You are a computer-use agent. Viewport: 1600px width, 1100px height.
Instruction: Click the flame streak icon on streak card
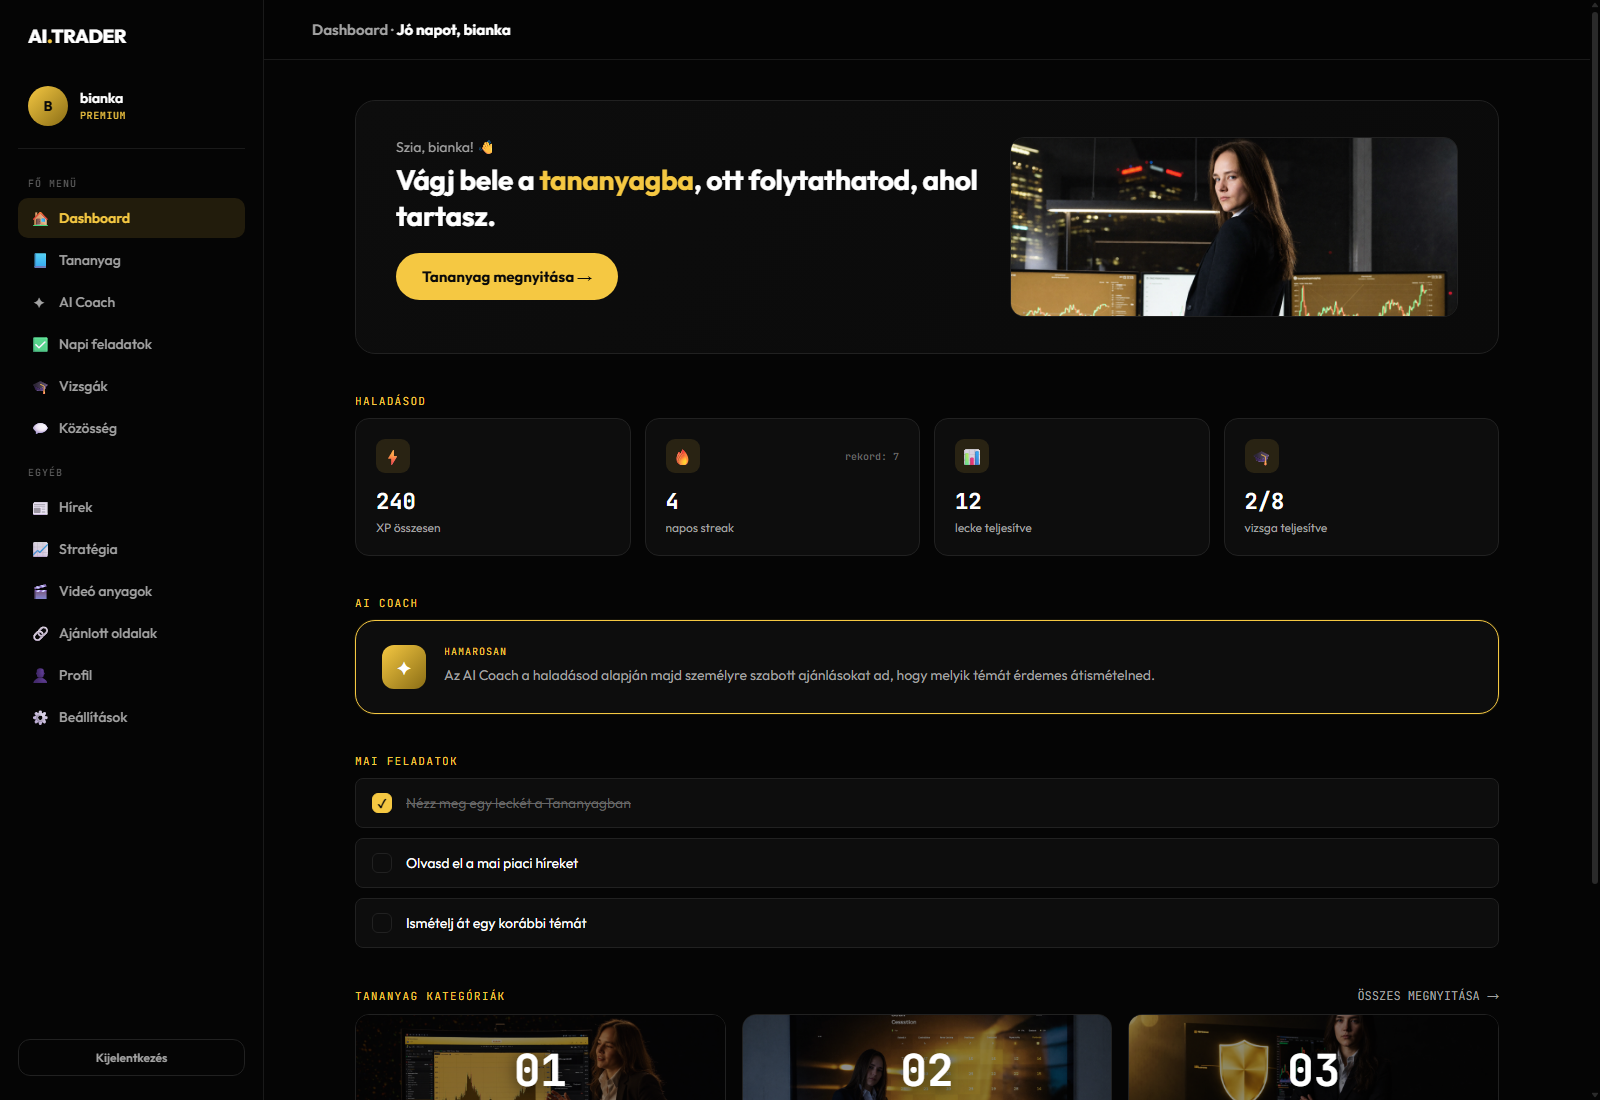[x=682, y=456]
